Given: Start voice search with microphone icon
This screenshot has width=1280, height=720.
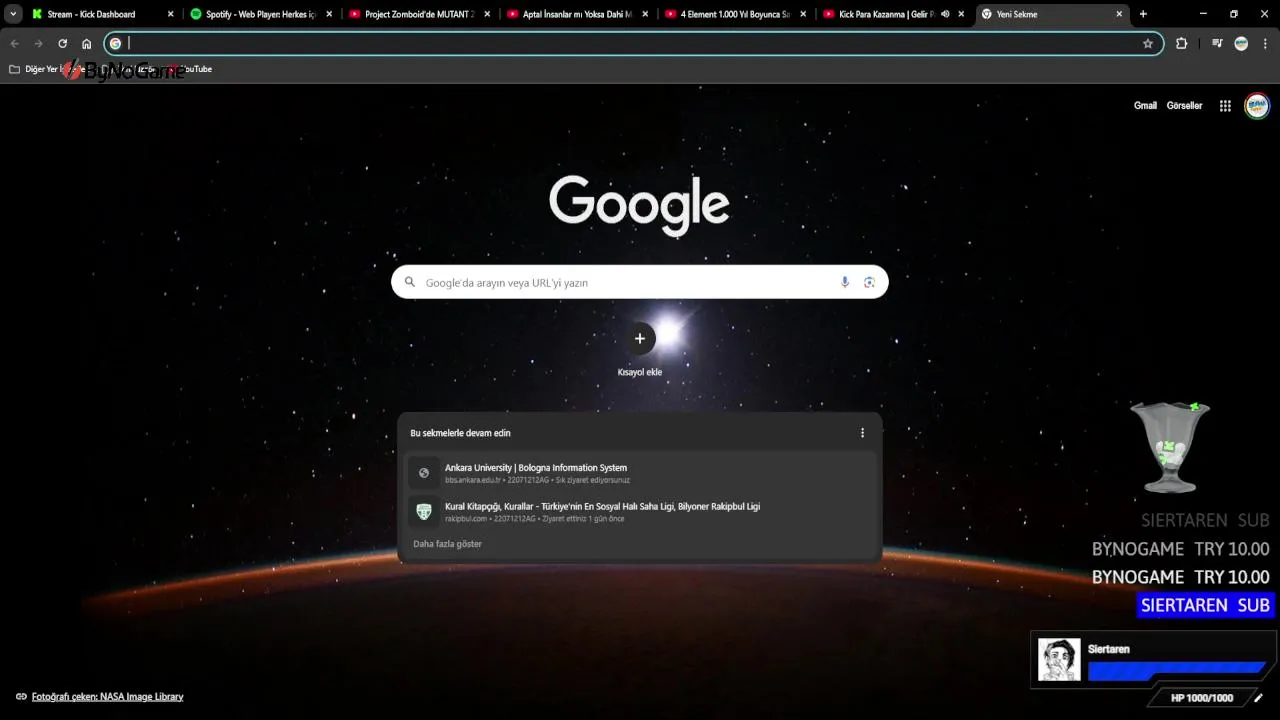Looking at the screenshot, I should 845,282.
